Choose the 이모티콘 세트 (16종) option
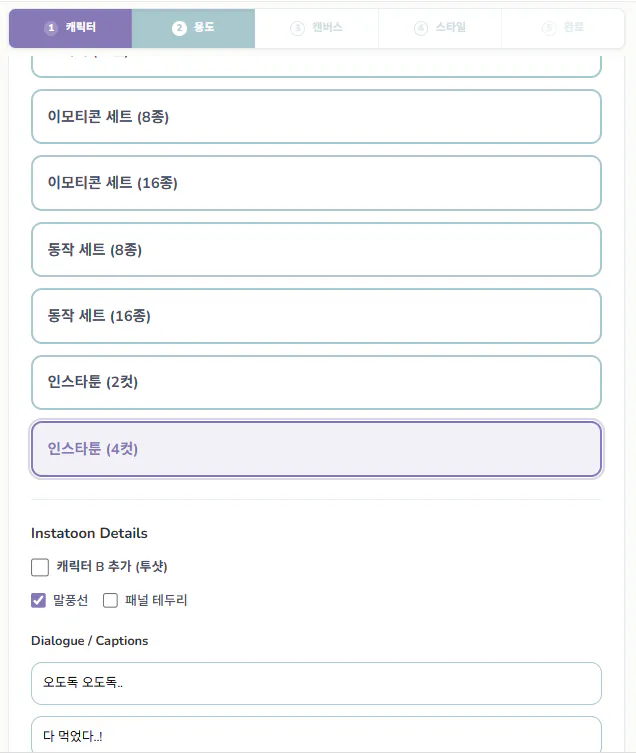The image size is (636, 753). click(x=316, y=183)
